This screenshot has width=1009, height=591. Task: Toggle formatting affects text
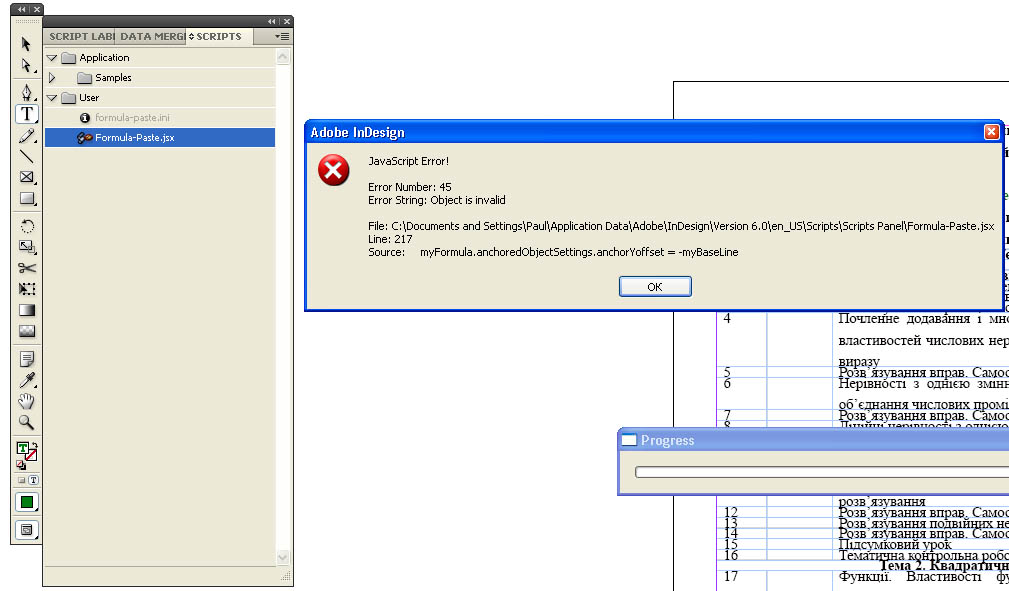coord(33,480)
